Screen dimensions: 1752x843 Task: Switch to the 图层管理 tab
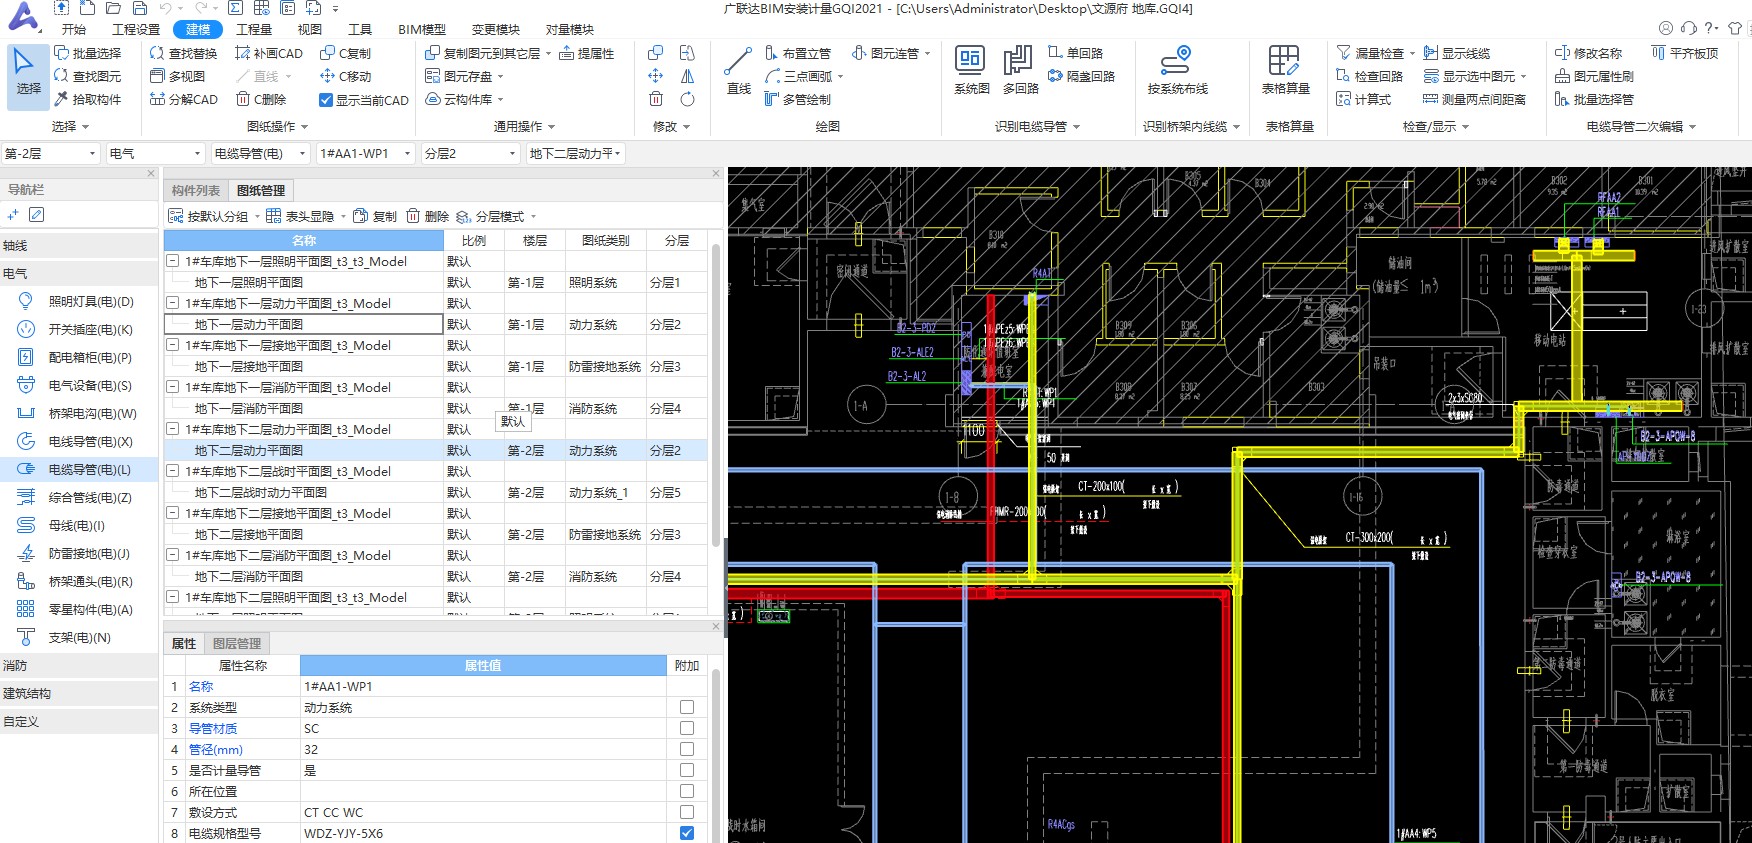click(237, 643)
